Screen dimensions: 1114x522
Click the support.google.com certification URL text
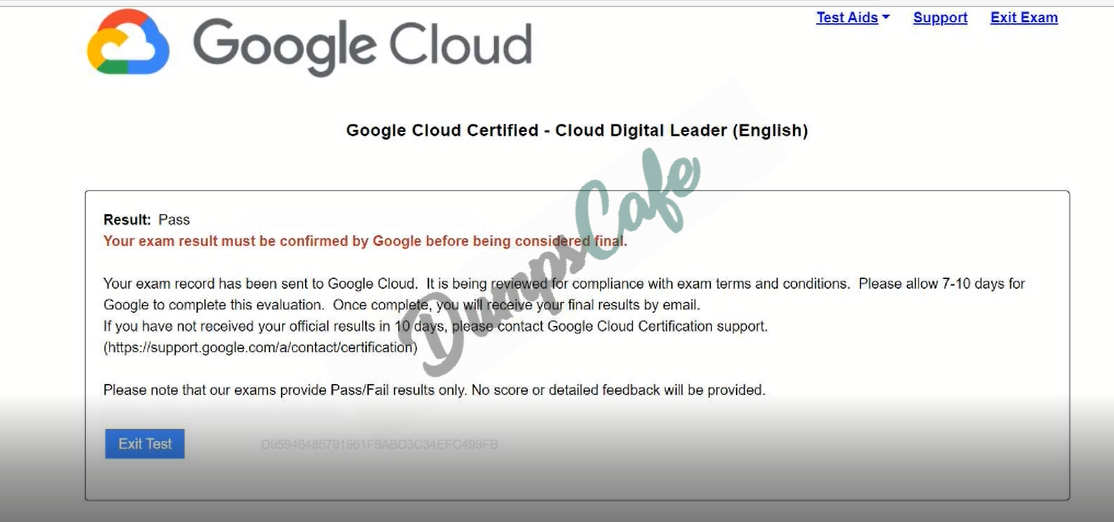(x=261, y=348)
